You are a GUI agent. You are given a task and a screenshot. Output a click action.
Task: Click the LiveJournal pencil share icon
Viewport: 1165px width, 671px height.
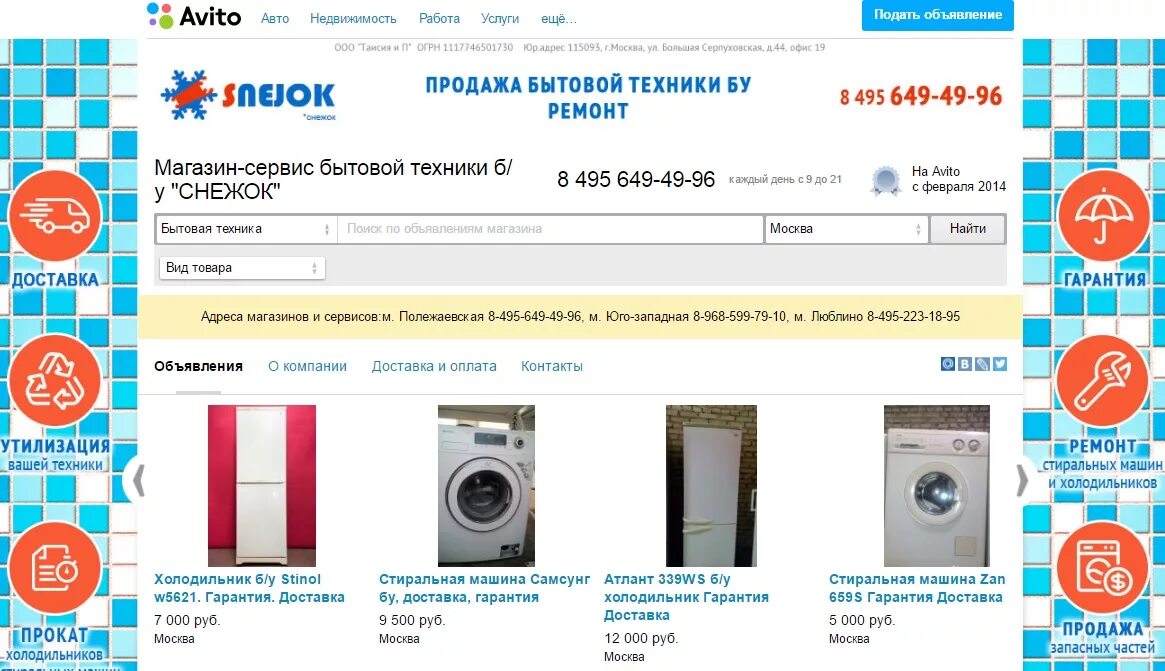pyautogui.click(x=982, y=364)
